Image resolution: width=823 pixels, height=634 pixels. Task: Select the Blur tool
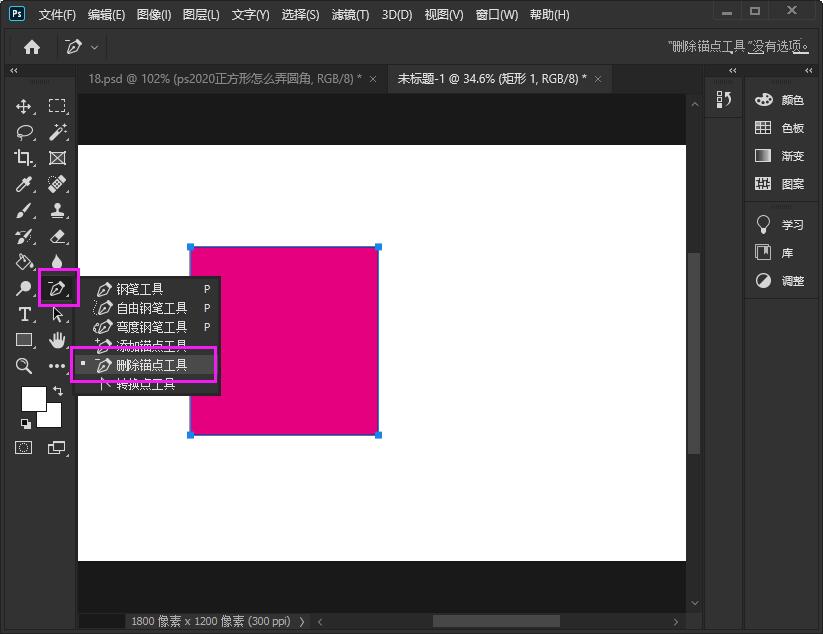pos(57,262)
